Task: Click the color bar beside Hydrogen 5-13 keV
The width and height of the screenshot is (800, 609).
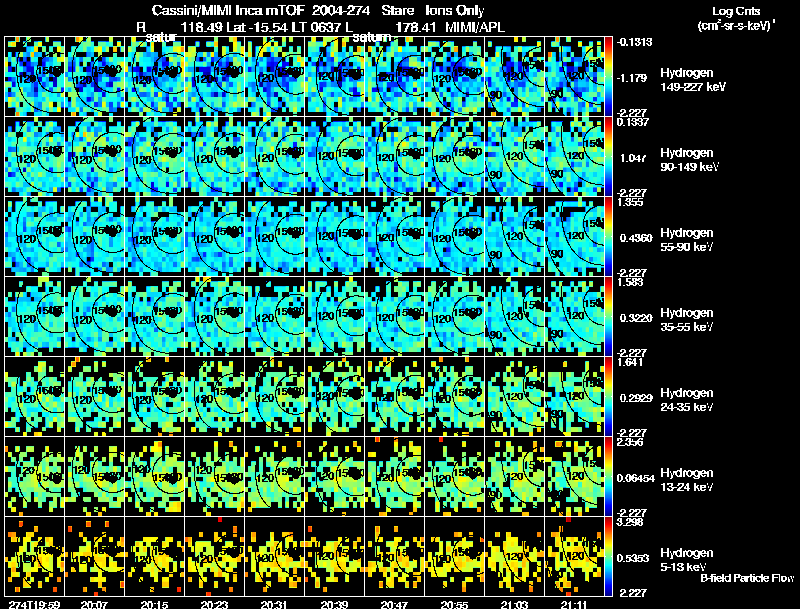Action: 608,557
